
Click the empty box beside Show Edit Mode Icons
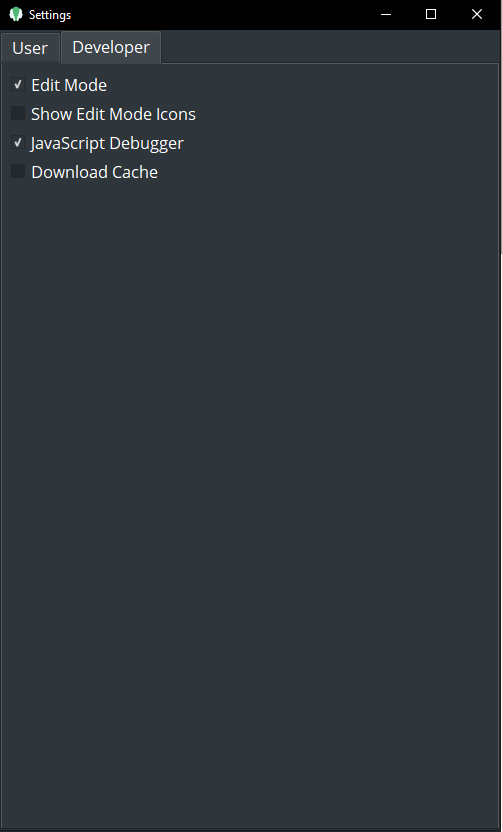(18, 114)
